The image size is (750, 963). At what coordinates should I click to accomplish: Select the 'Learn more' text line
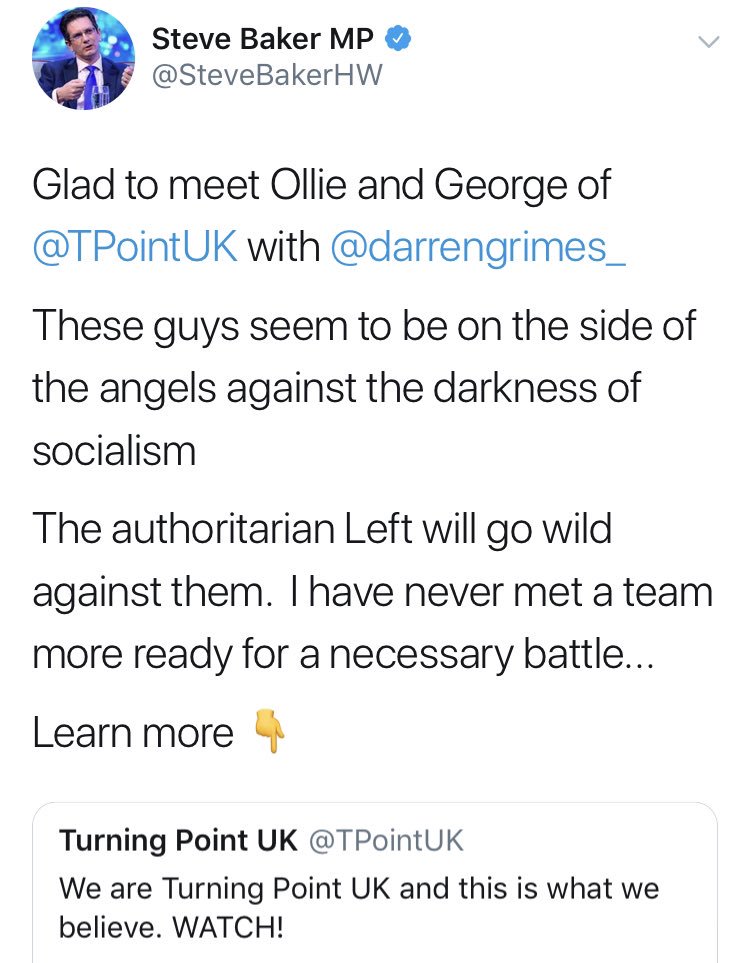(133, 733)
